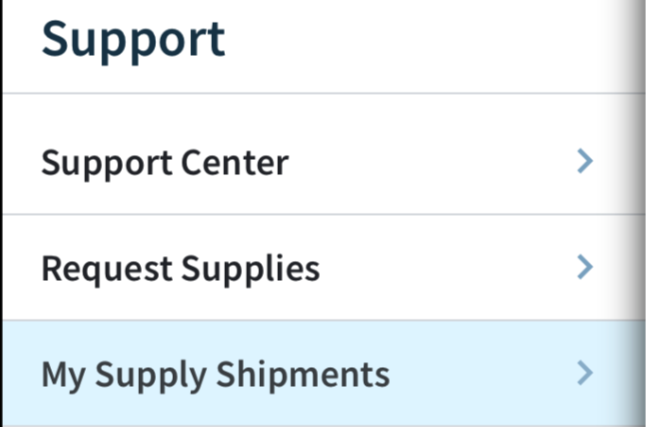Click the "Support Center" text label
The image size is (649, 427).
click(x=165, y=162)
